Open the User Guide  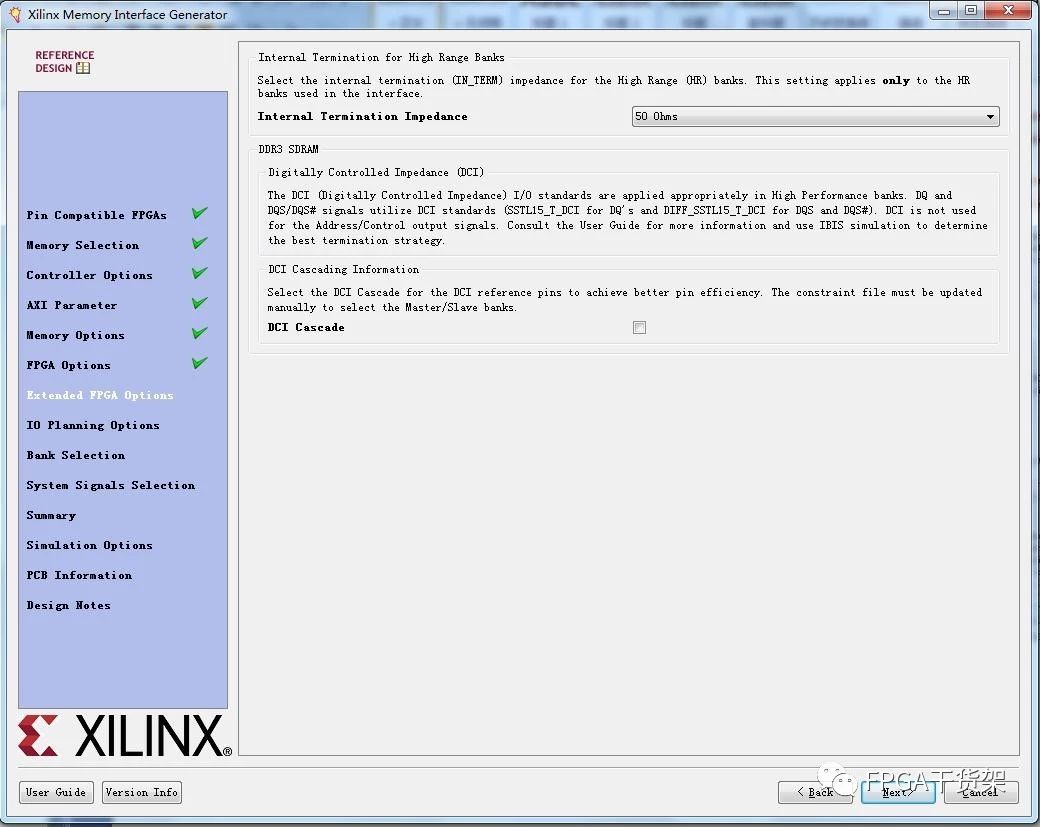tap(56, 793)
